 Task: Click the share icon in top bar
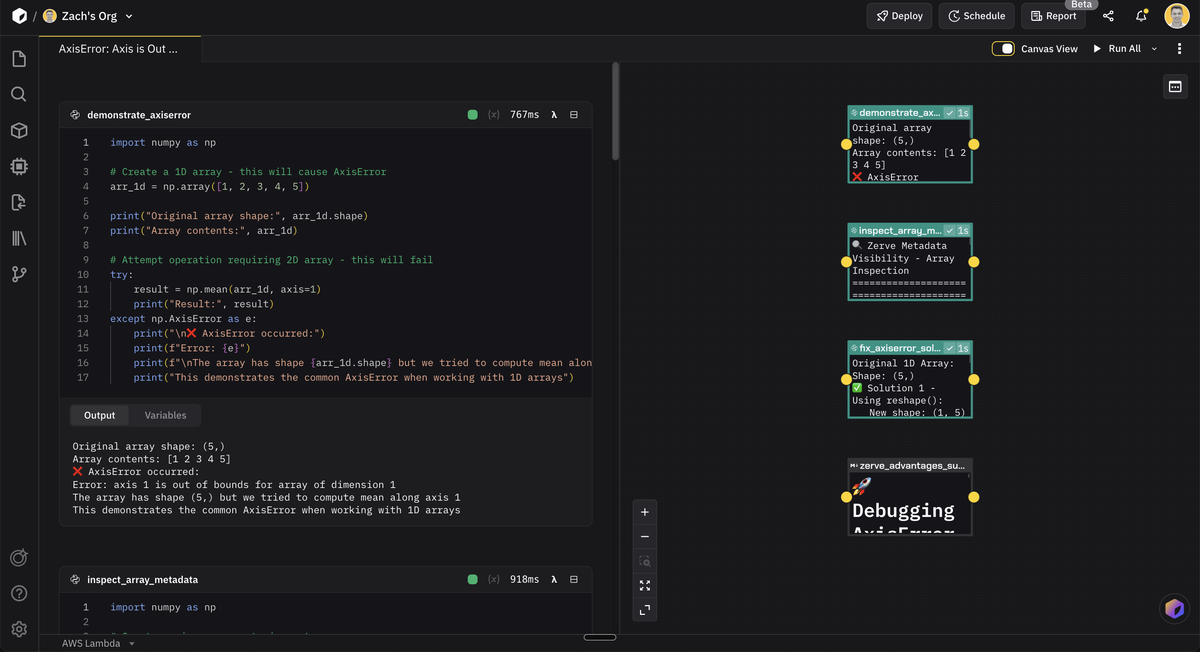click(x=1108, y=16)
